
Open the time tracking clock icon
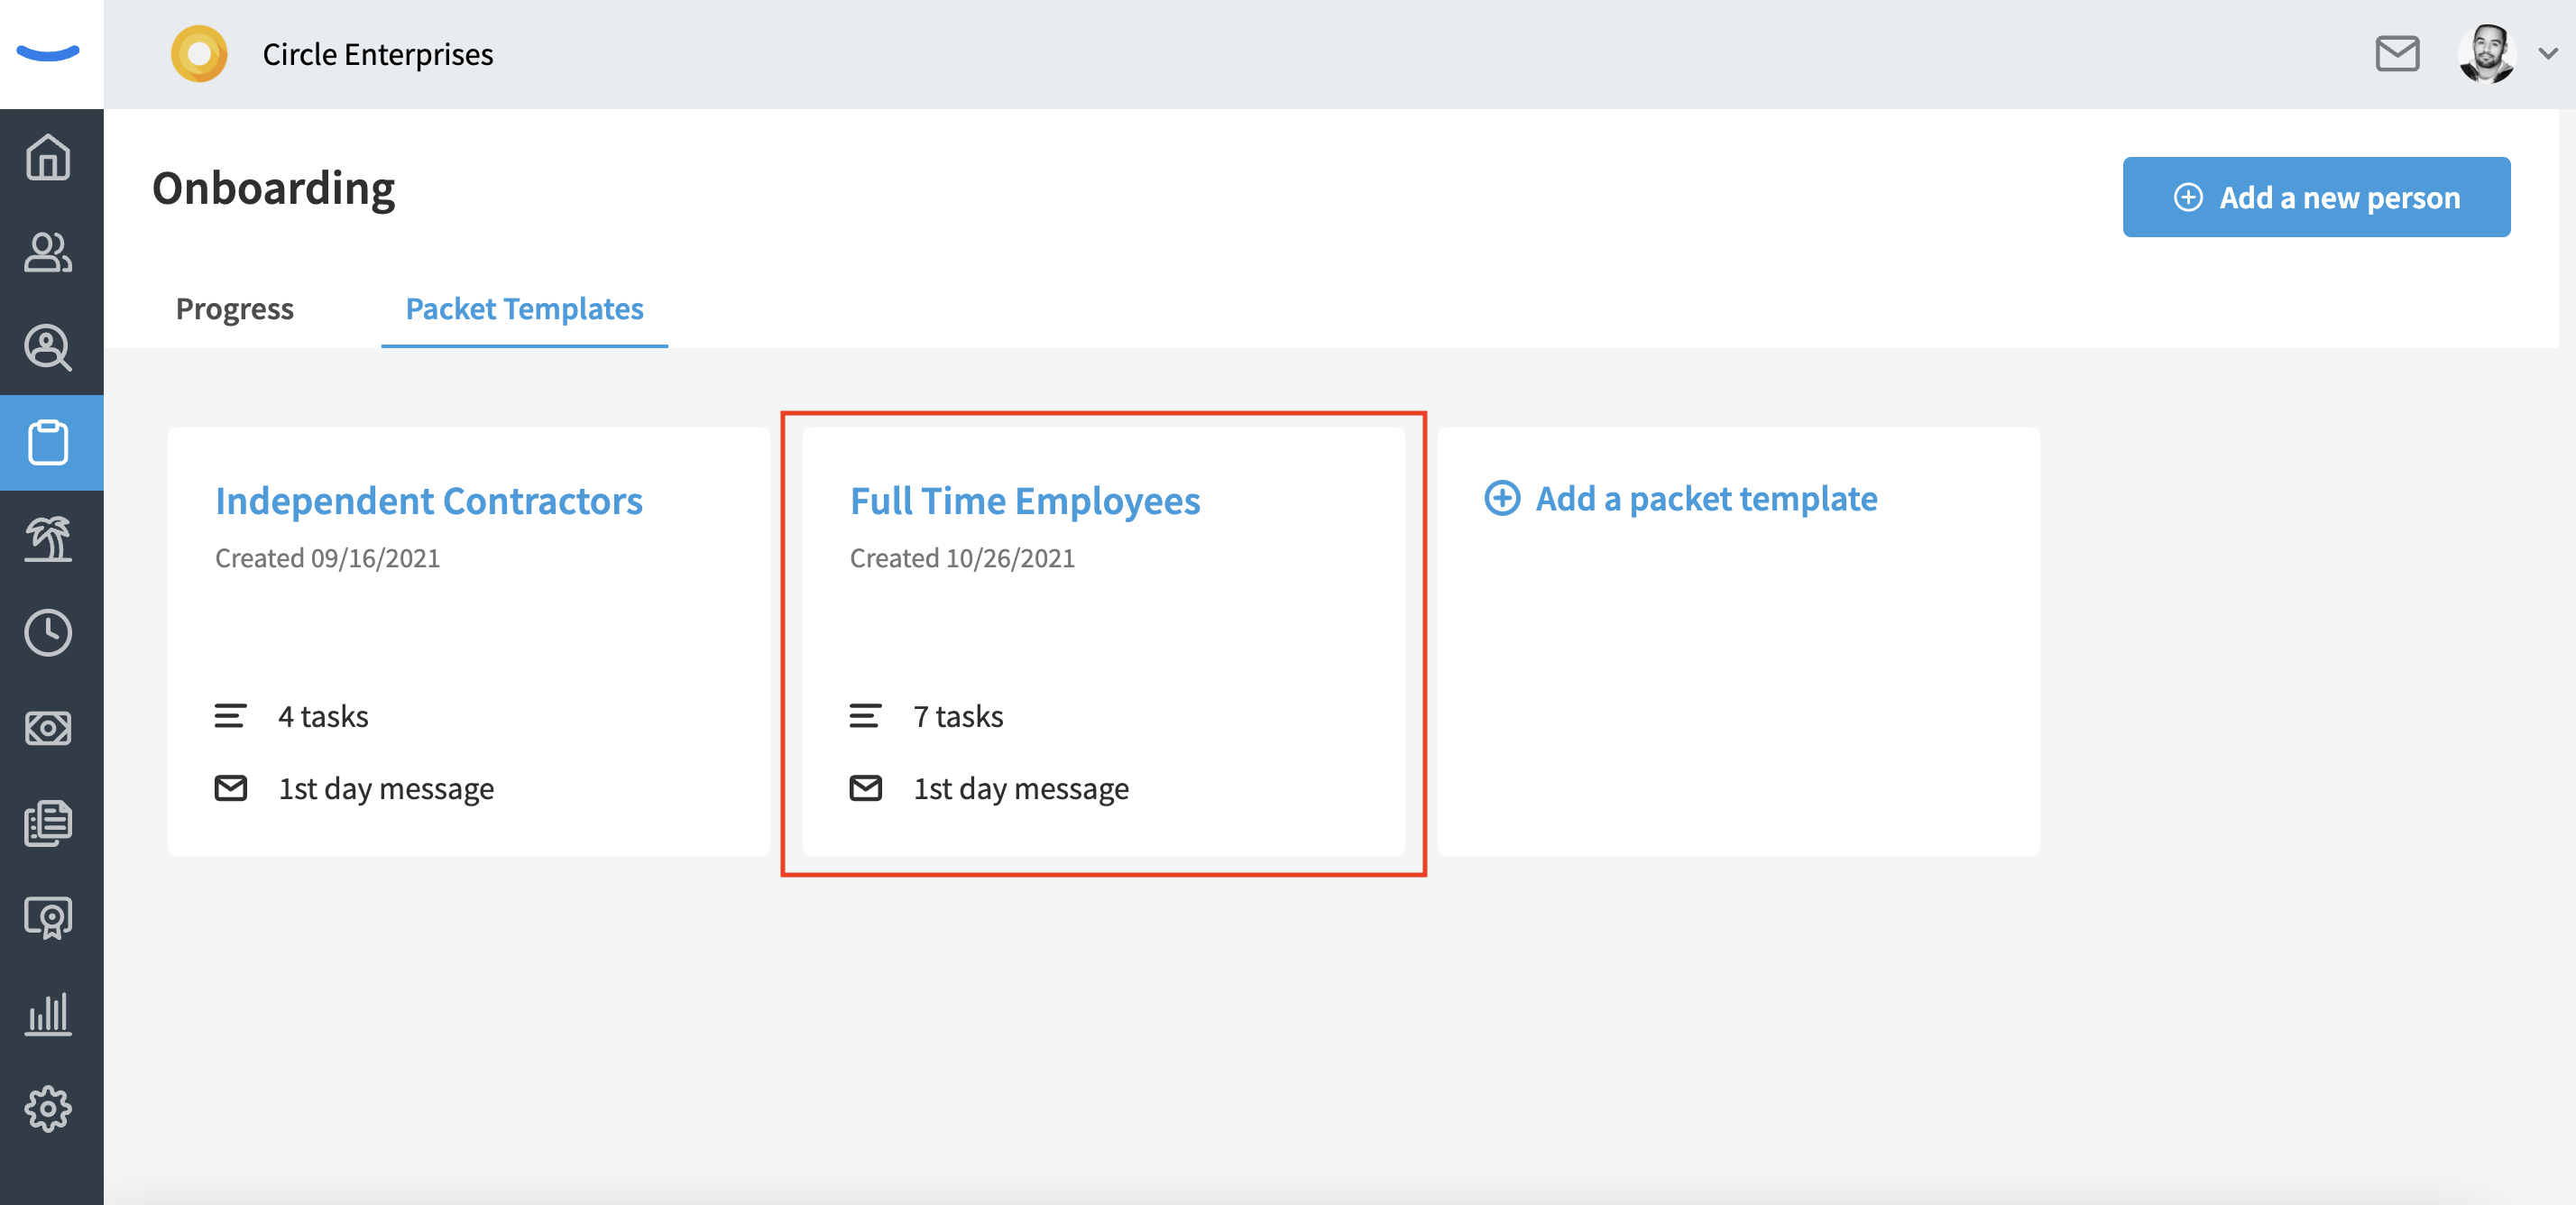tap(48, 632)
